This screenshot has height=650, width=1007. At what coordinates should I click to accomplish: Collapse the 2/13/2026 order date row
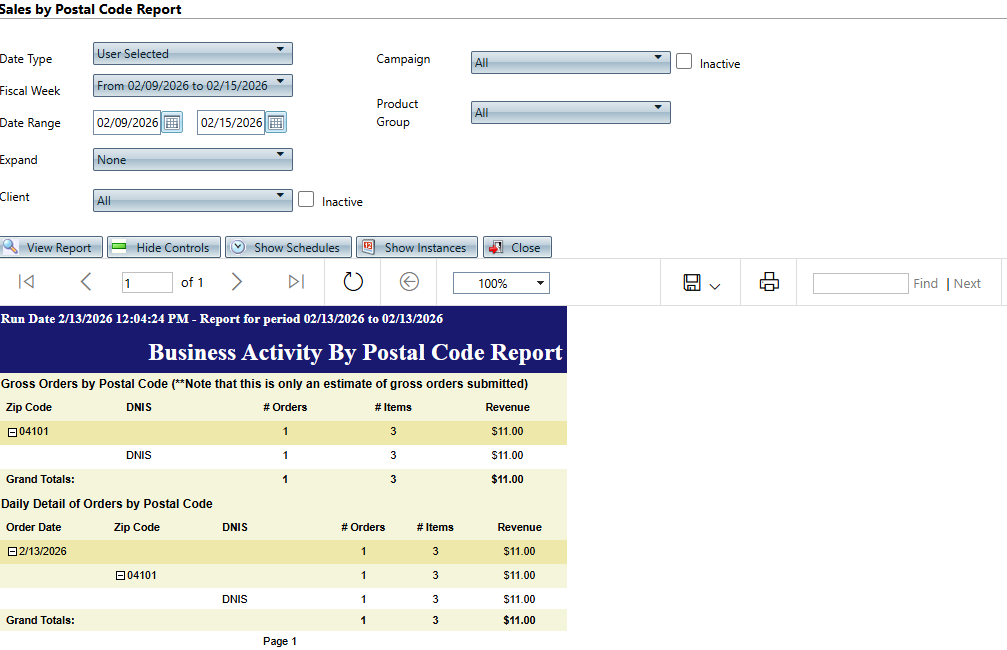coord(12,552)
